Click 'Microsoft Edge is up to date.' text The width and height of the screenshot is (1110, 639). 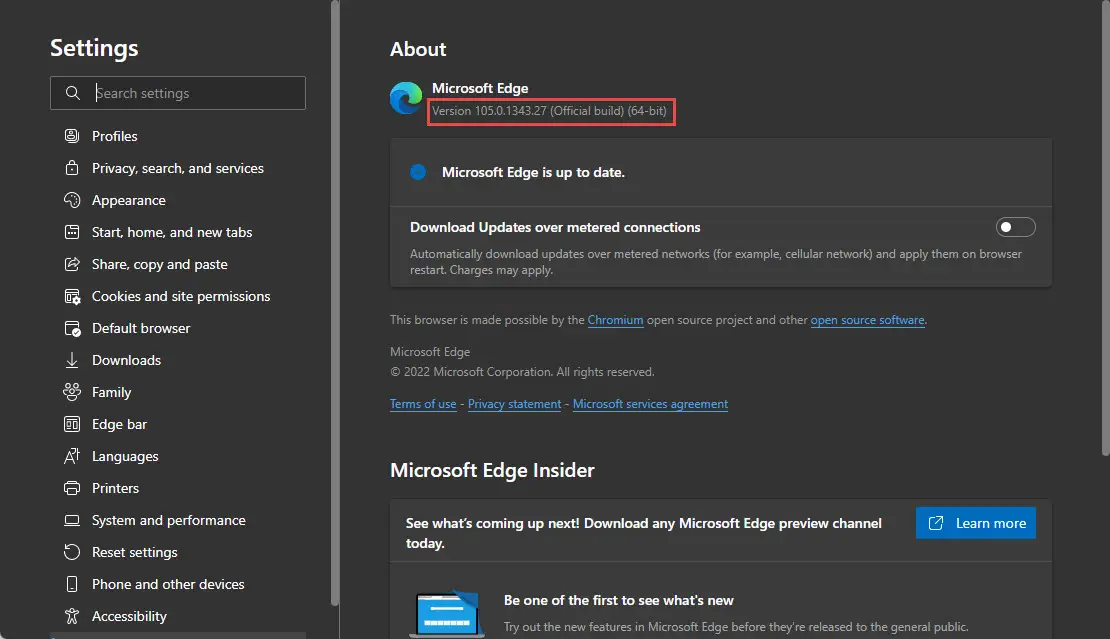pos(533,173)
